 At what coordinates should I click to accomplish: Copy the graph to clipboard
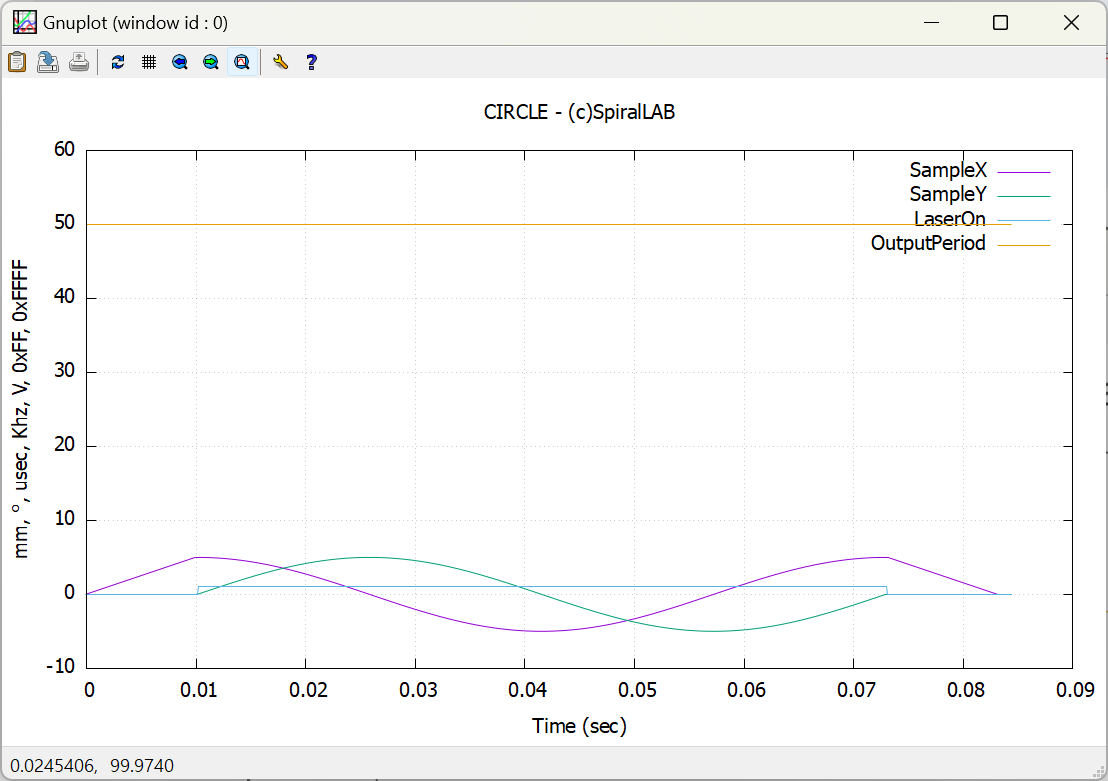pos(17,62)
